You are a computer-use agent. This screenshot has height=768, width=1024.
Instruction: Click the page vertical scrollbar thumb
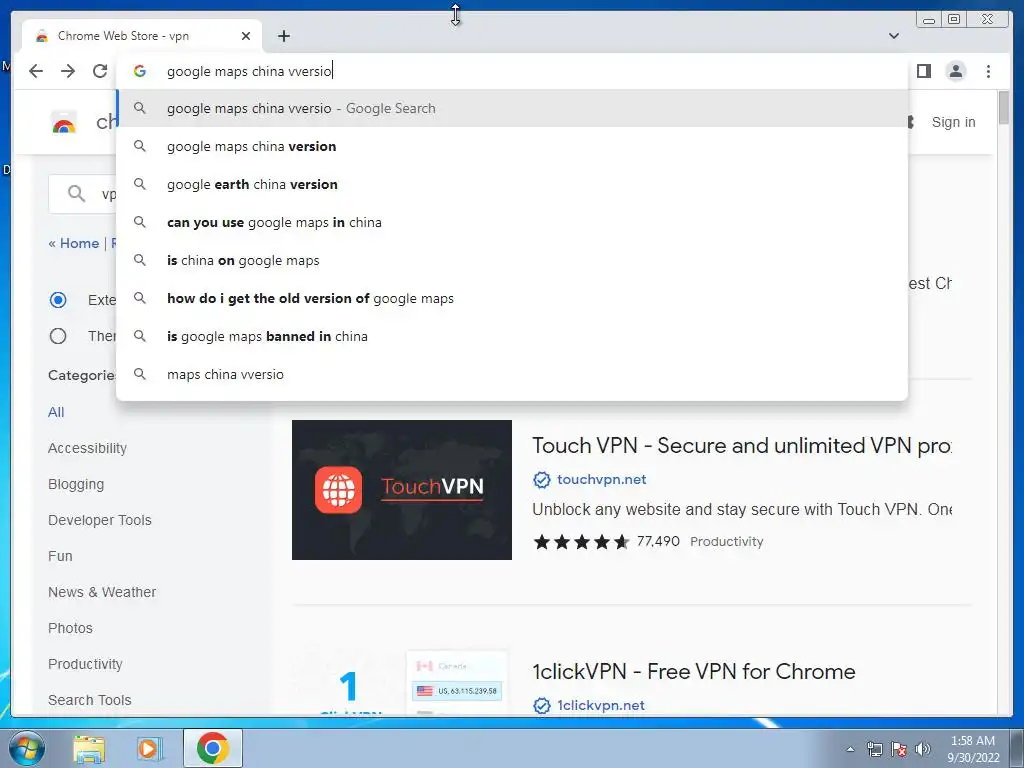pos(1004,107)
